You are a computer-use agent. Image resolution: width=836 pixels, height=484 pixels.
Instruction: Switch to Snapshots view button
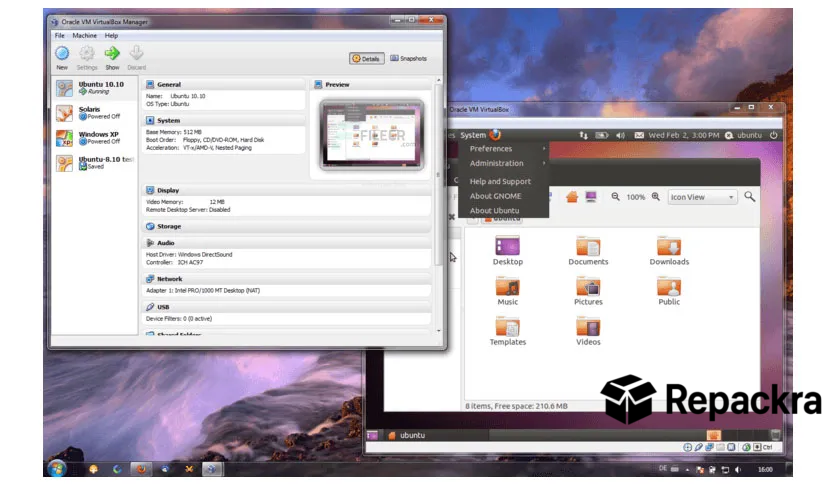click(408, 59)
